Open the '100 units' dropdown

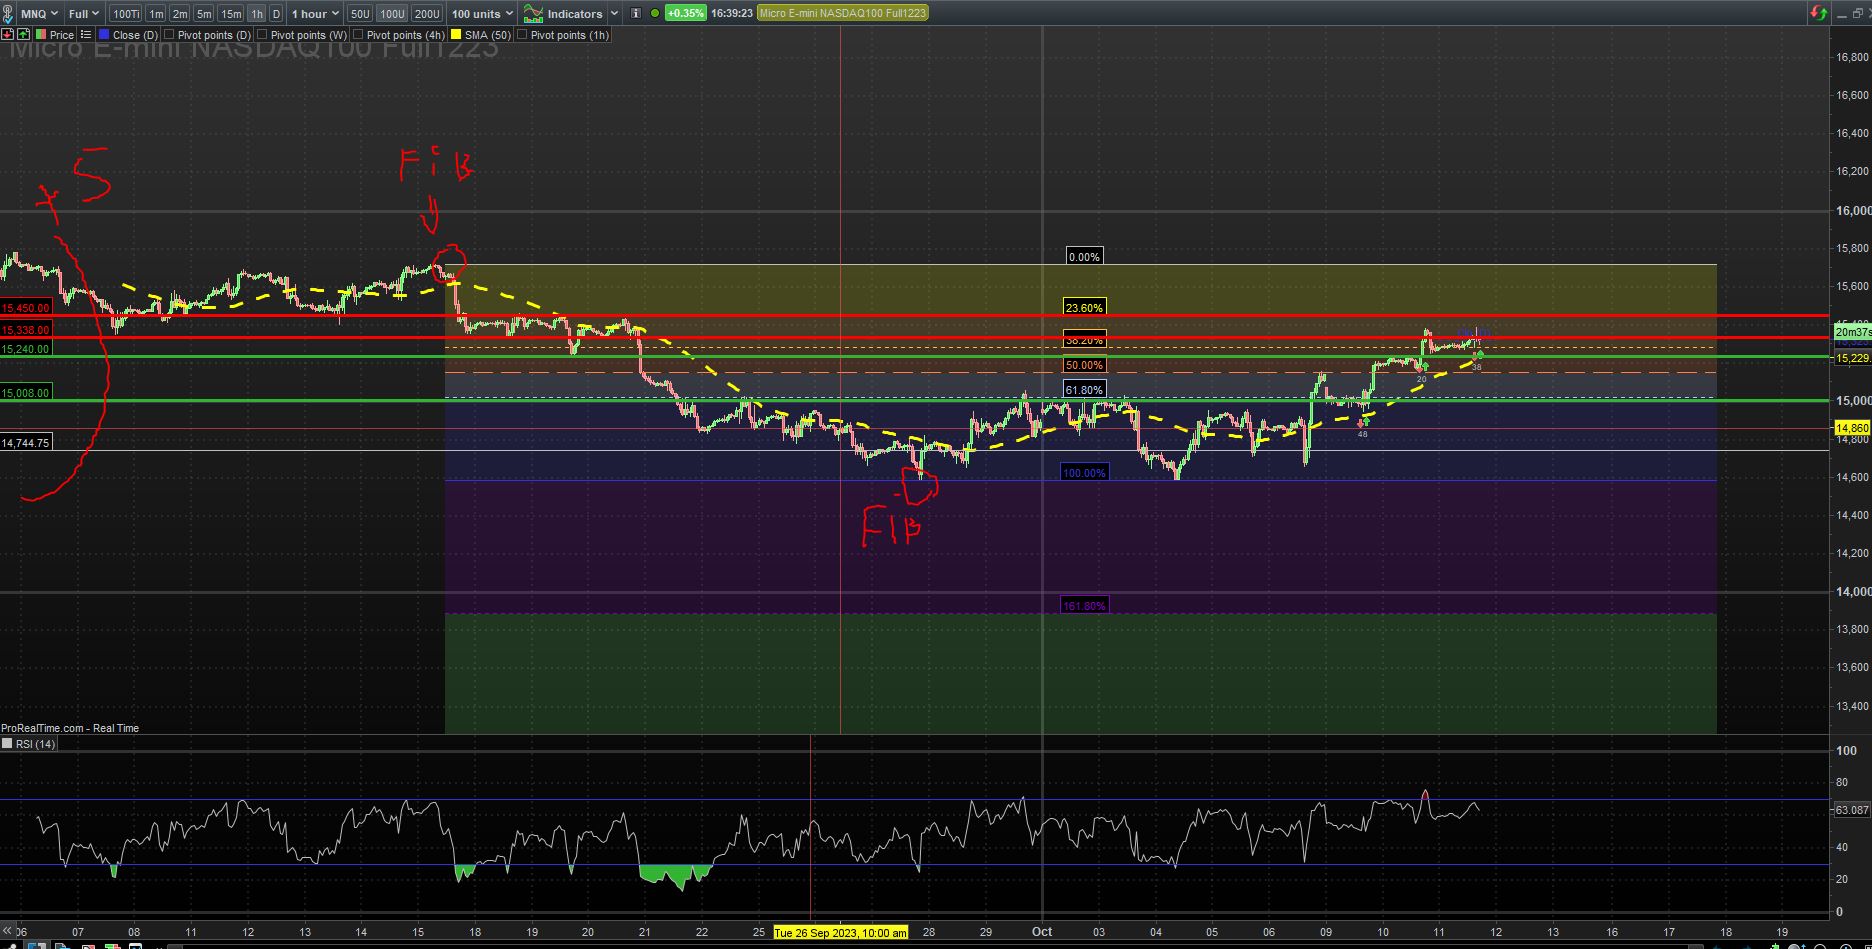pyautogui.click(x=481, y=14)
